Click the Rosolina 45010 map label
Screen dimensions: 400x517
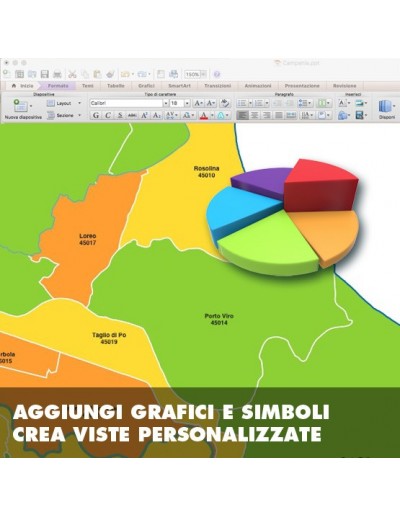click(207, 172)
